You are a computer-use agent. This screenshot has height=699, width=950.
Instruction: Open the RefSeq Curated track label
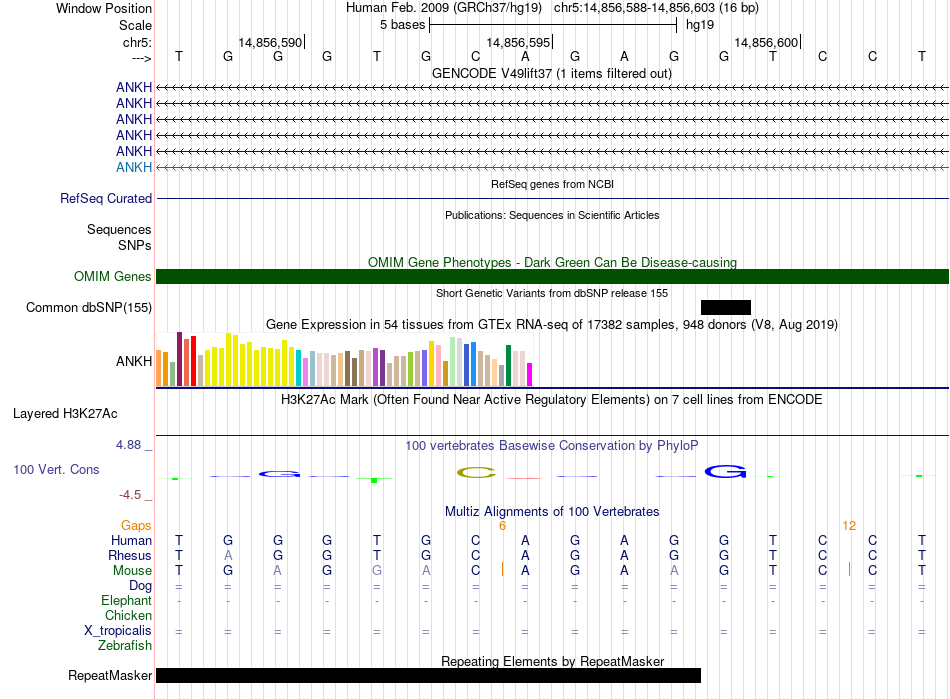pyautogui.click(x=106, y=199)
